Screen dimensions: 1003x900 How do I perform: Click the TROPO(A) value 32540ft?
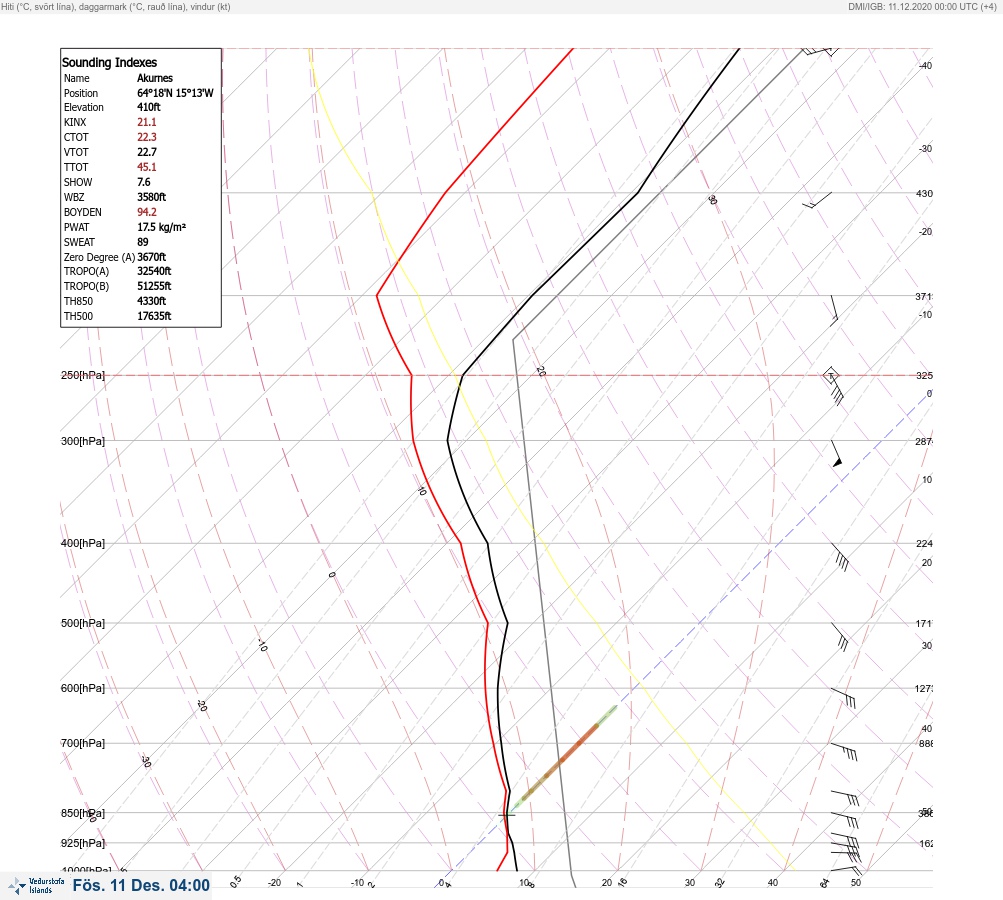pyautogui.click(x=154, y=271)
